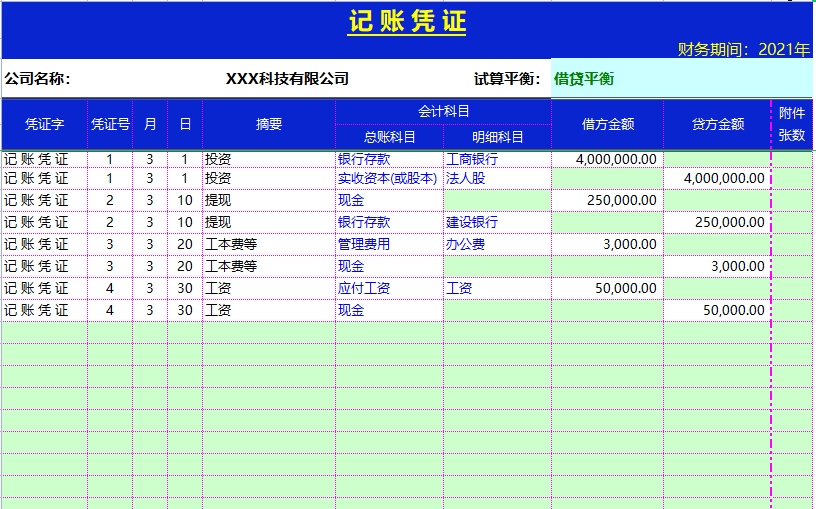Select the 建设银行 detail account cell
The height and width of the screenshot is (509, 816).
[x=498, y=222]
